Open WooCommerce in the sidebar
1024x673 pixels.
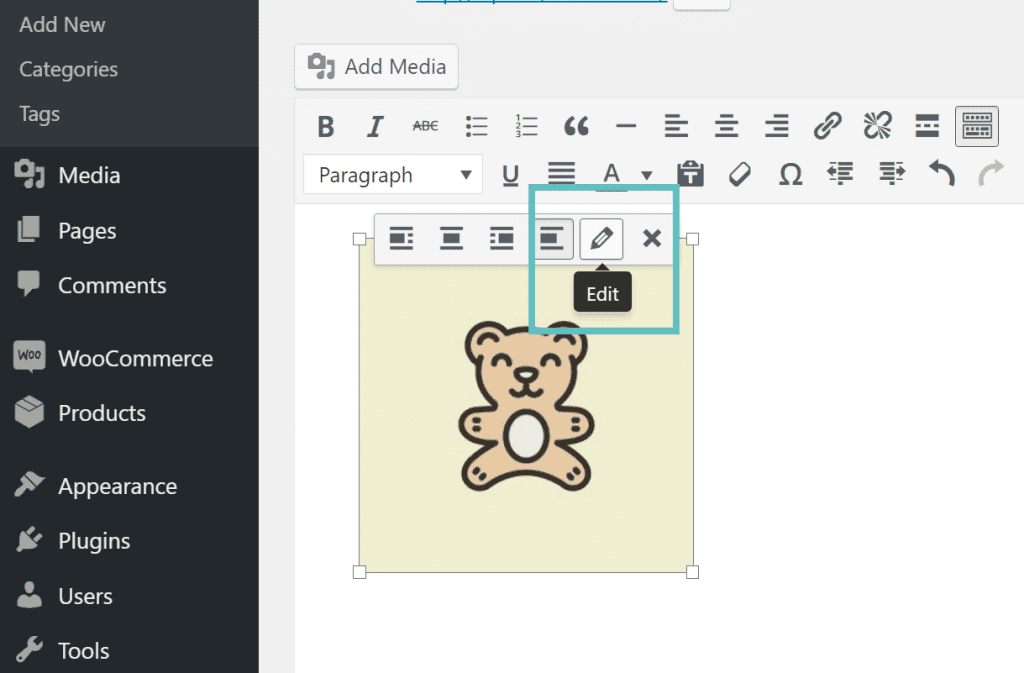pyautogui.click(x=135, y=358)
